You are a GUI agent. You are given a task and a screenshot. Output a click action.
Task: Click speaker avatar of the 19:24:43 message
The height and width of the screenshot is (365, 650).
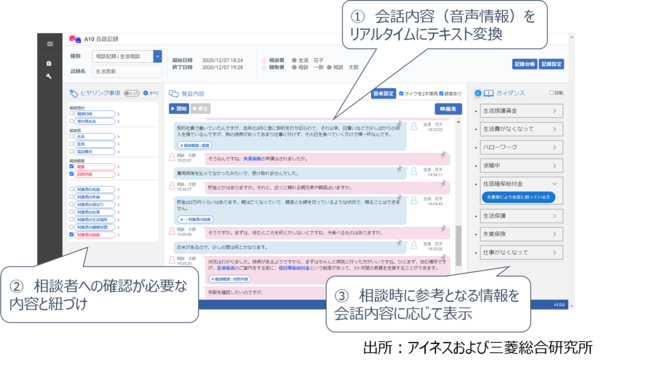point(414,201)
